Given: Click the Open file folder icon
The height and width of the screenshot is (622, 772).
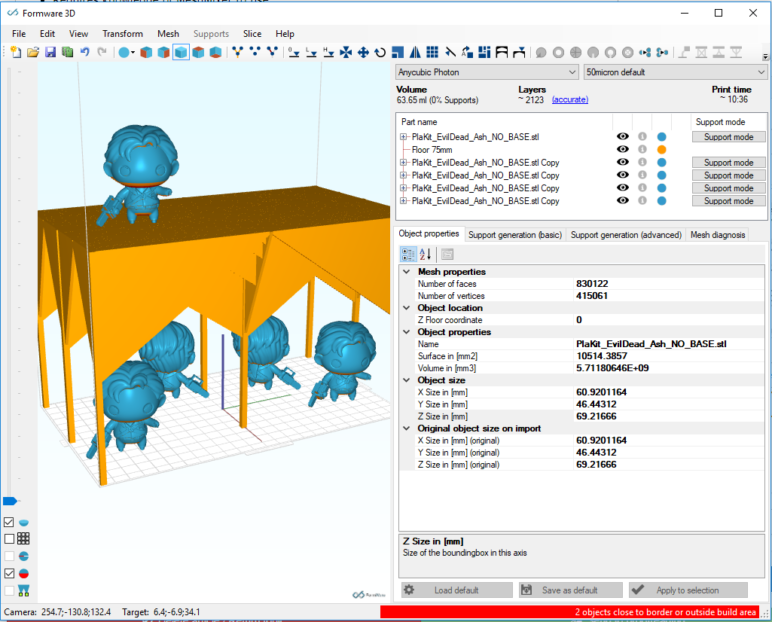Looking at the screenshot, I should [33, 52].
